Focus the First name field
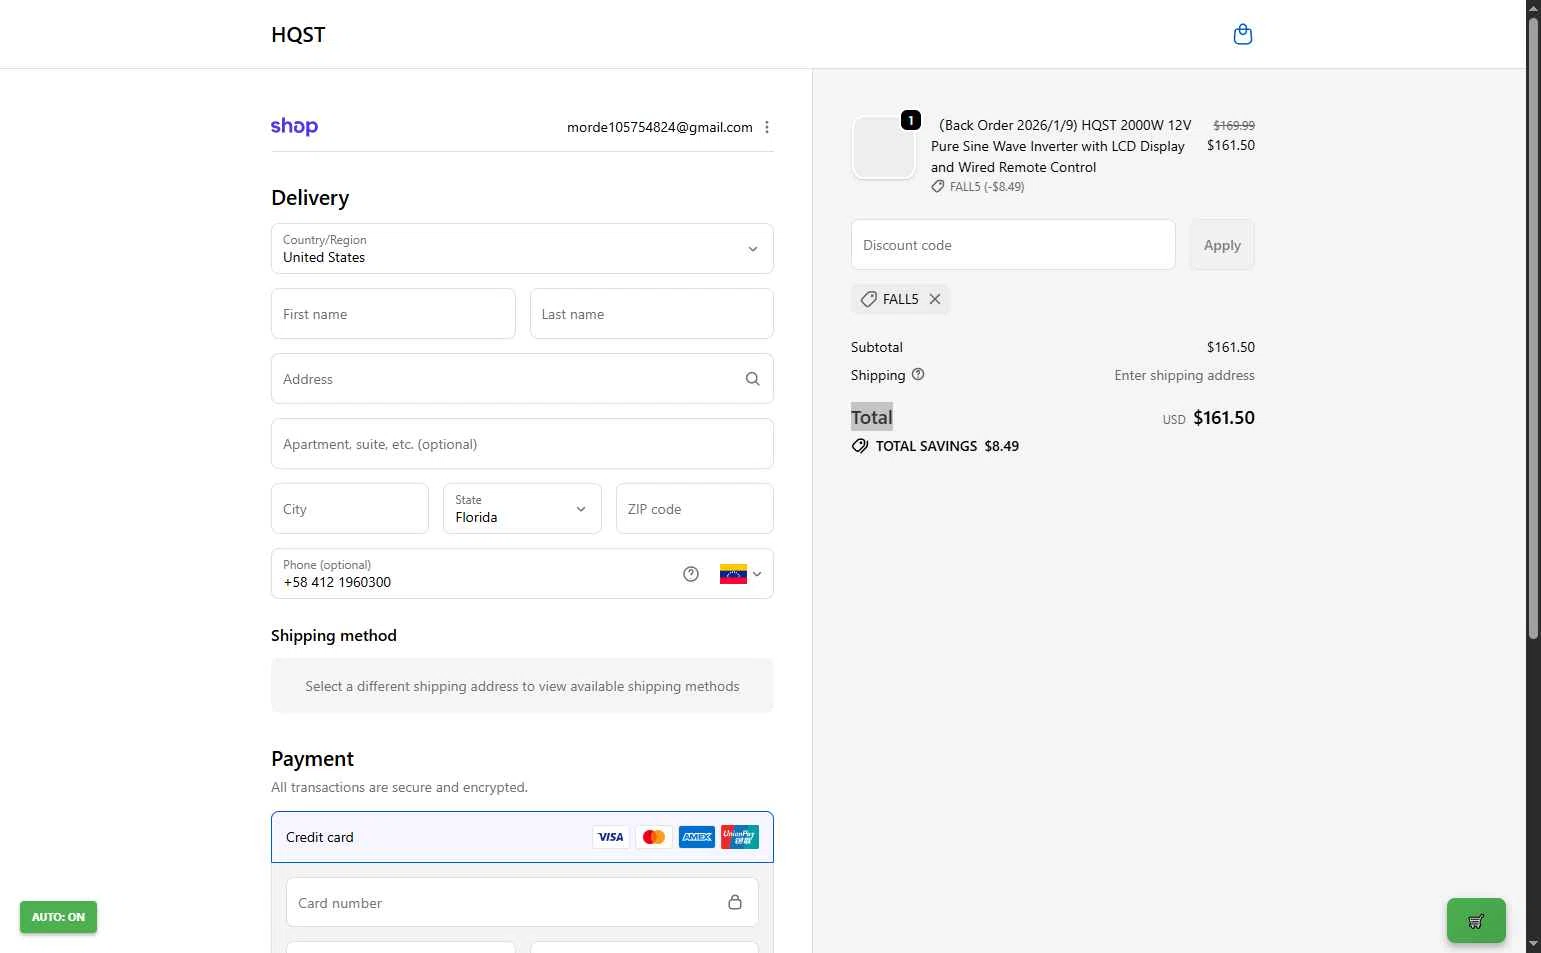Viewport: 1541px width, 953px height. coord(393,314)
